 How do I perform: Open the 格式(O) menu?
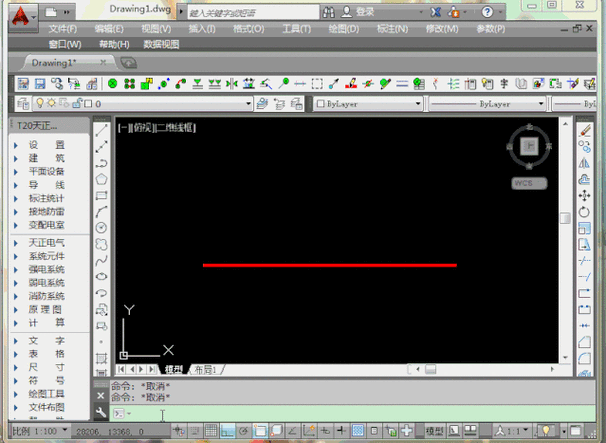pos(249,29)
